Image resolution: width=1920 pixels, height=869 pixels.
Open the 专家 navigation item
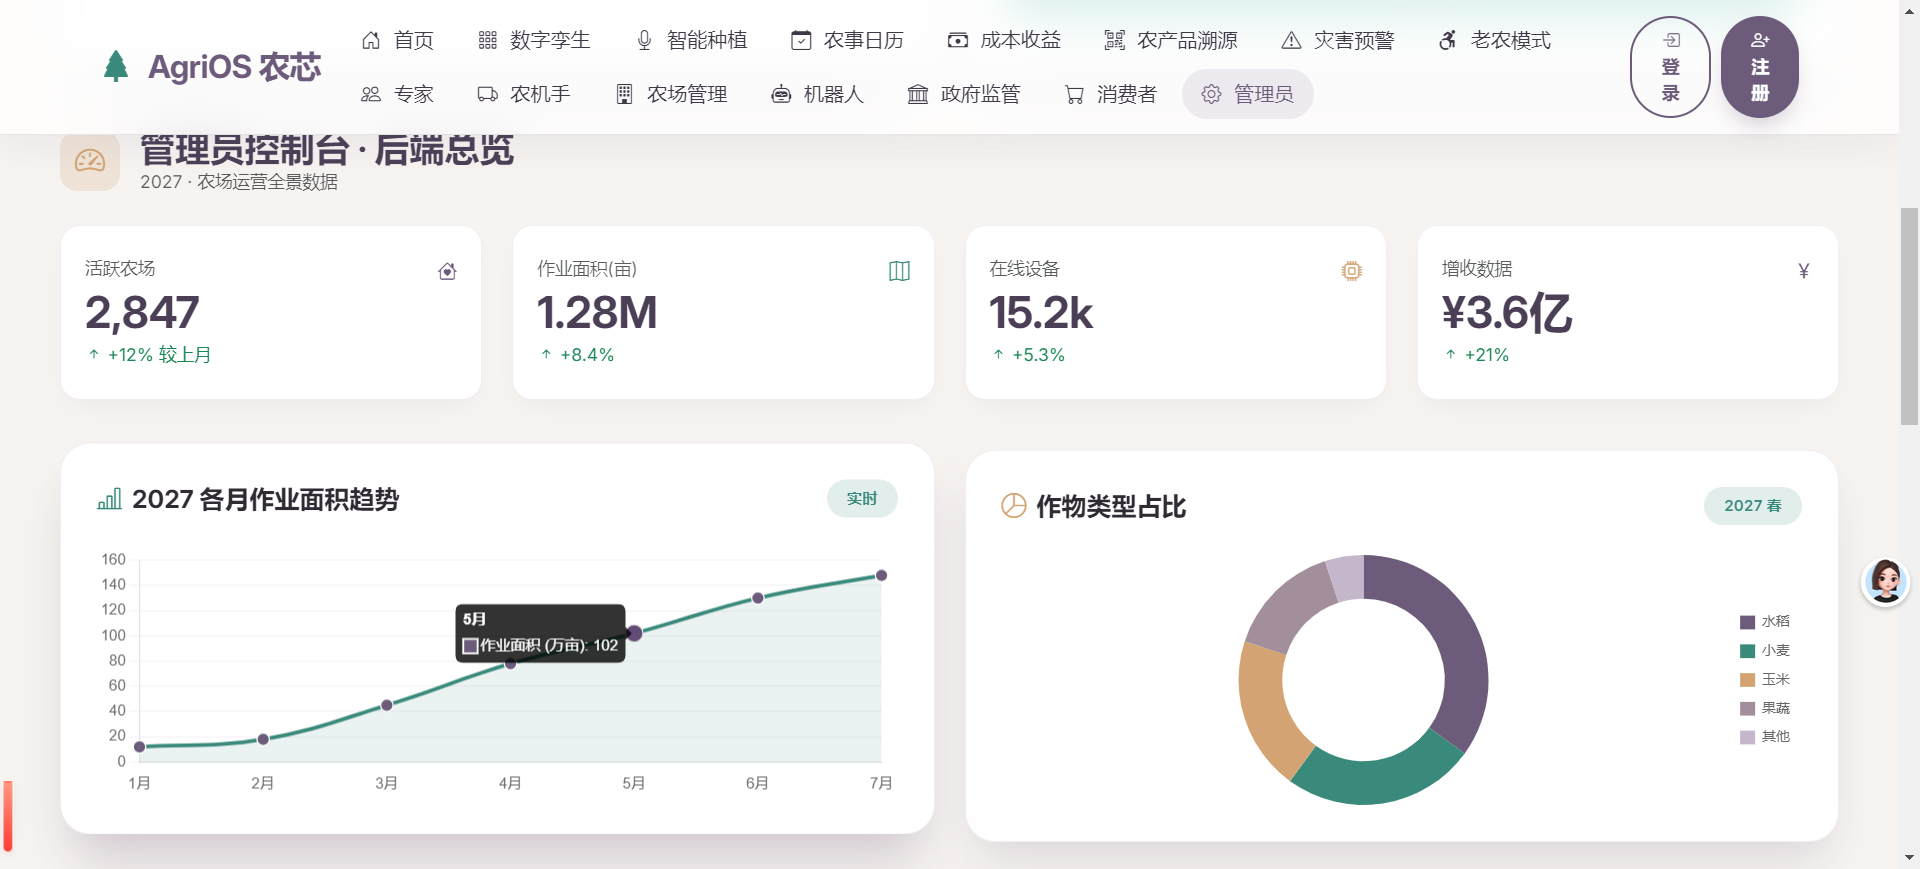coord(397,94)
